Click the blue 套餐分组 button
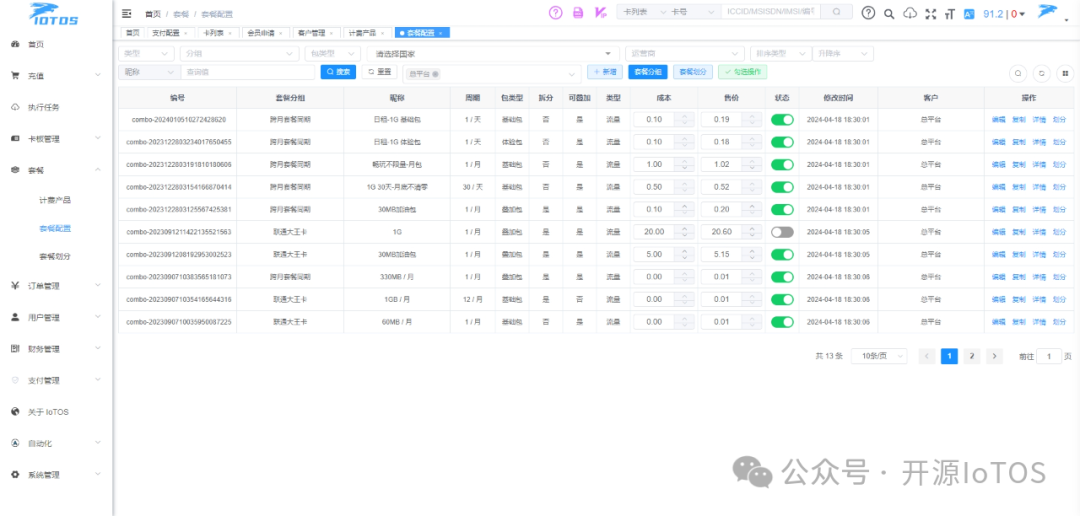The width and height of the screenshot is (1080, 516). [x=647, y=72]
